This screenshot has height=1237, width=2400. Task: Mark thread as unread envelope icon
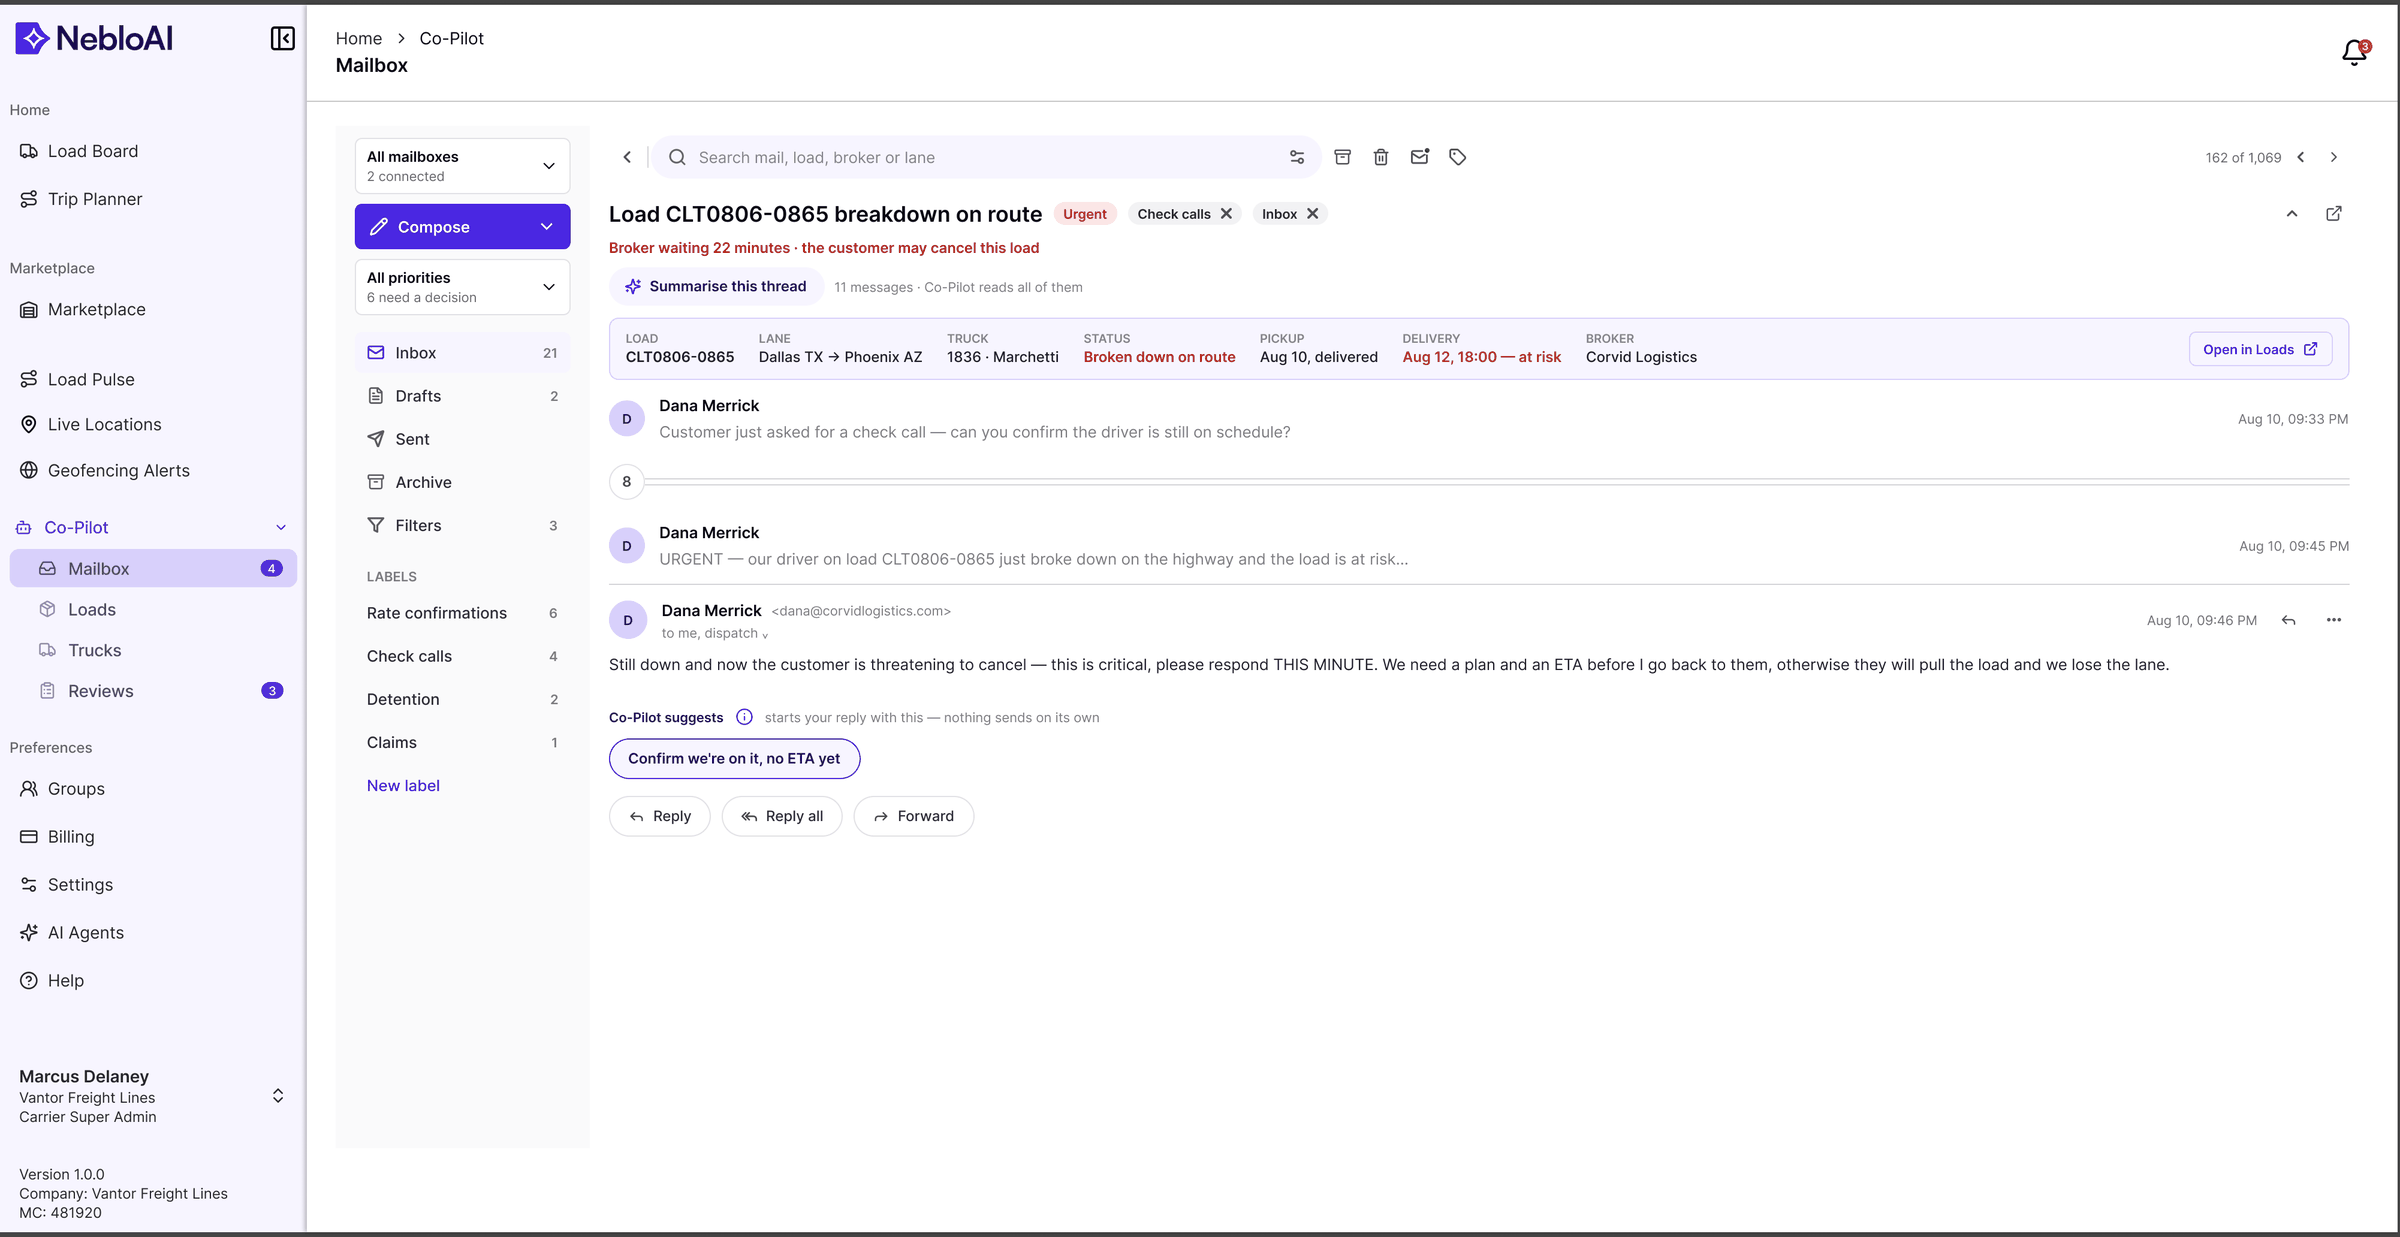click(x=1420, y=157)
